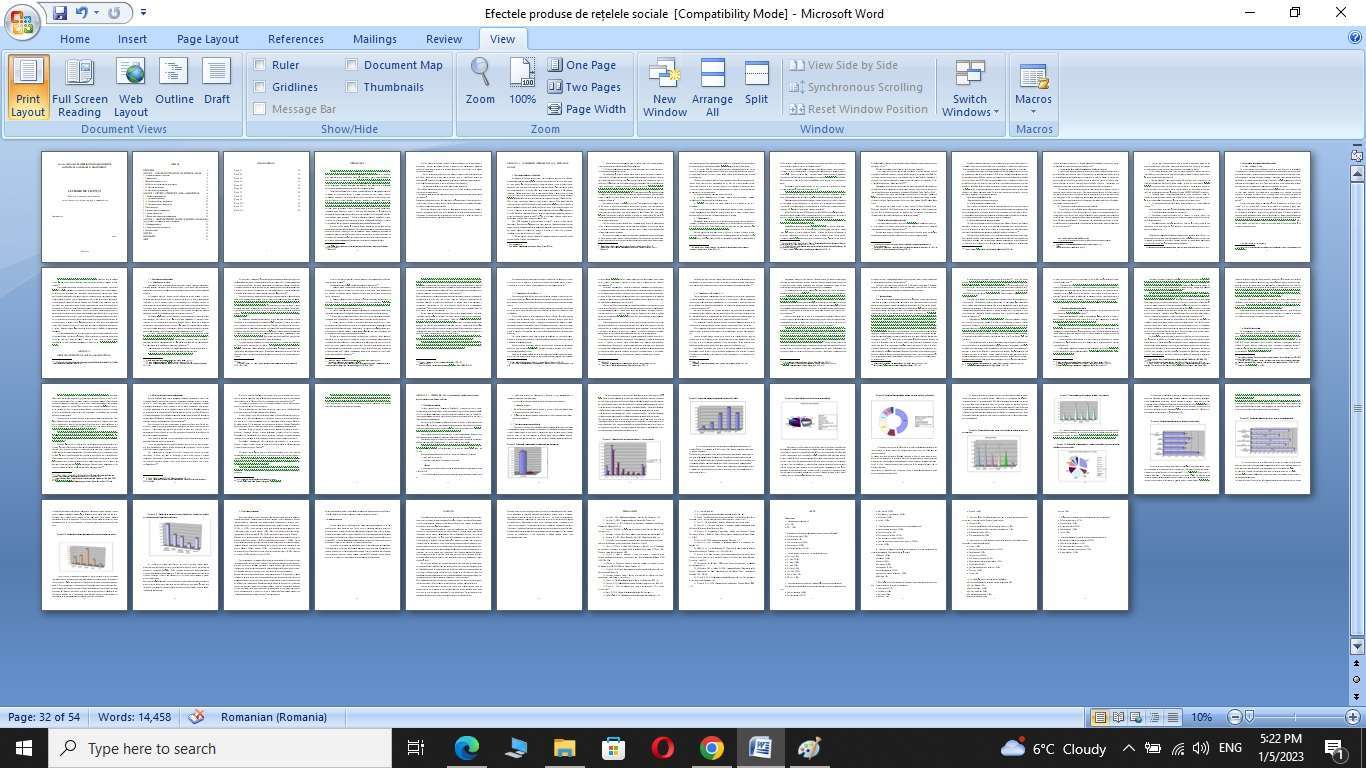Switch to Full Screen Reading view

tap(79, 87)
